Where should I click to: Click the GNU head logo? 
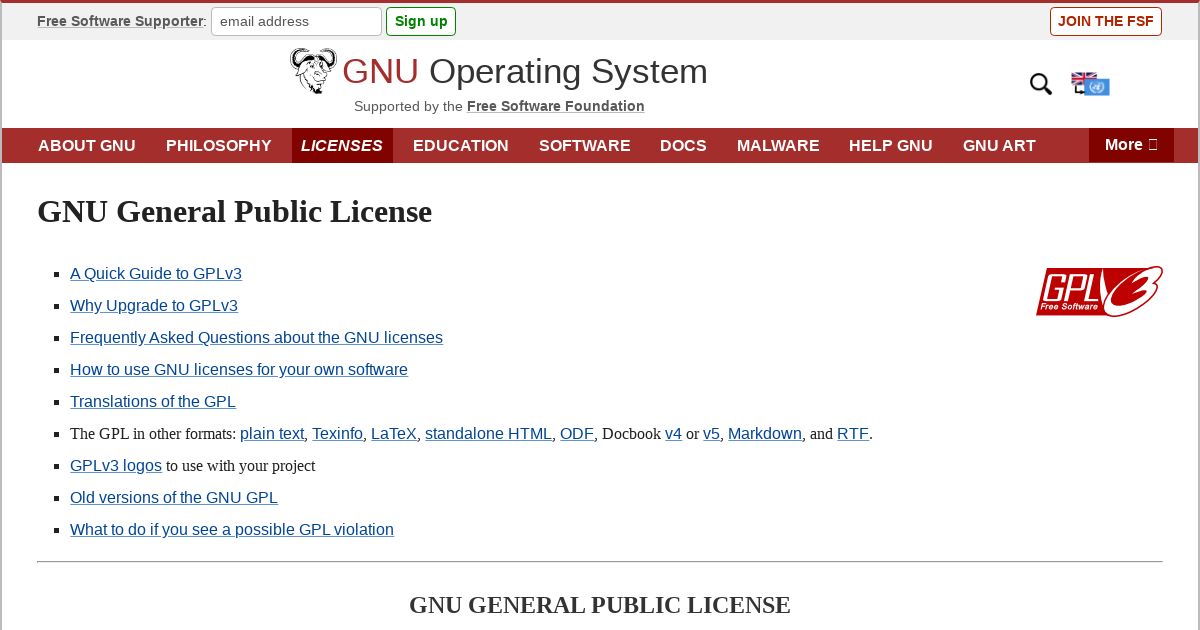(x=313, y=71)
